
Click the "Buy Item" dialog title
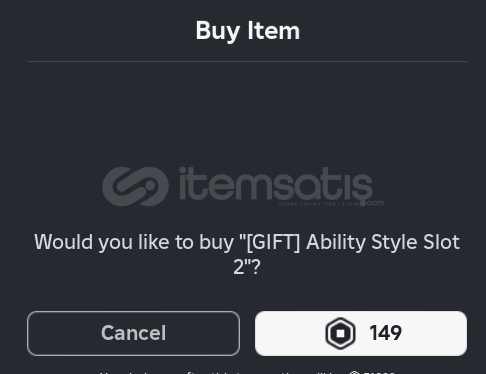247,31
